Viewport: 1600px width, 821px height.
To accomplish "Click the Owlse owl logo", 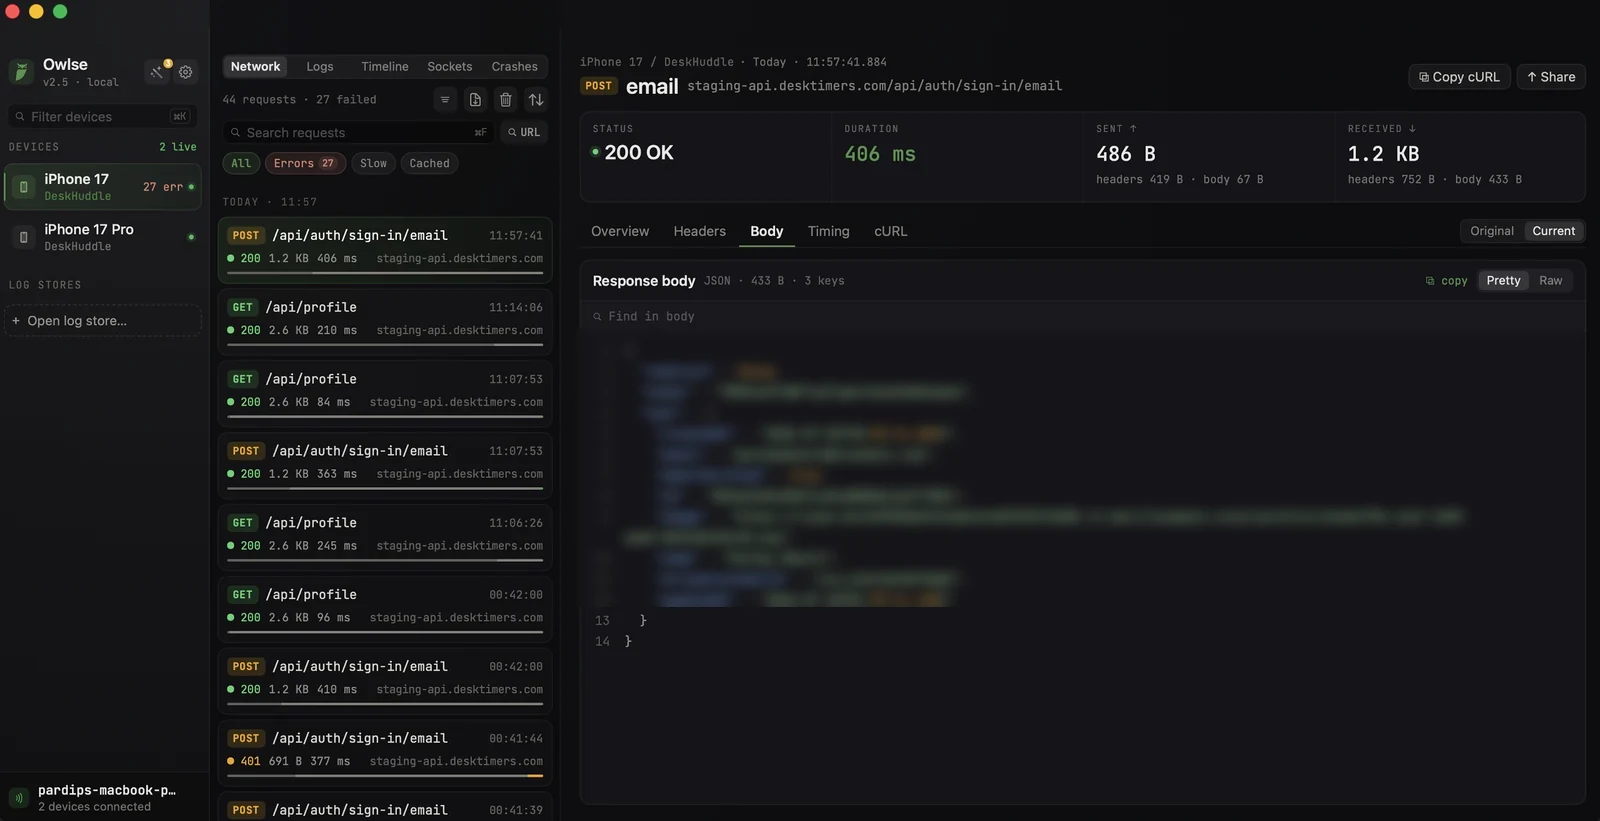I will [21, 72].
